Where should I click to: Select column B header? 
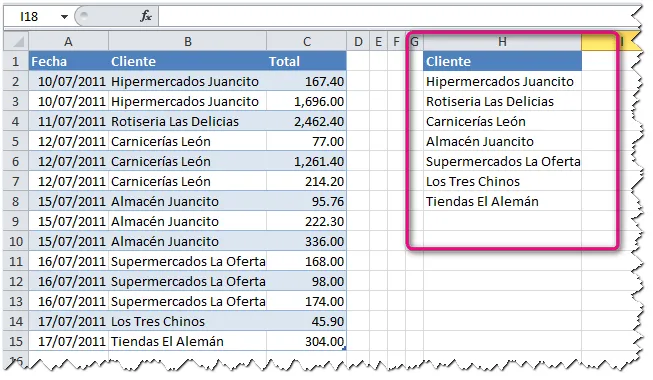187,41
